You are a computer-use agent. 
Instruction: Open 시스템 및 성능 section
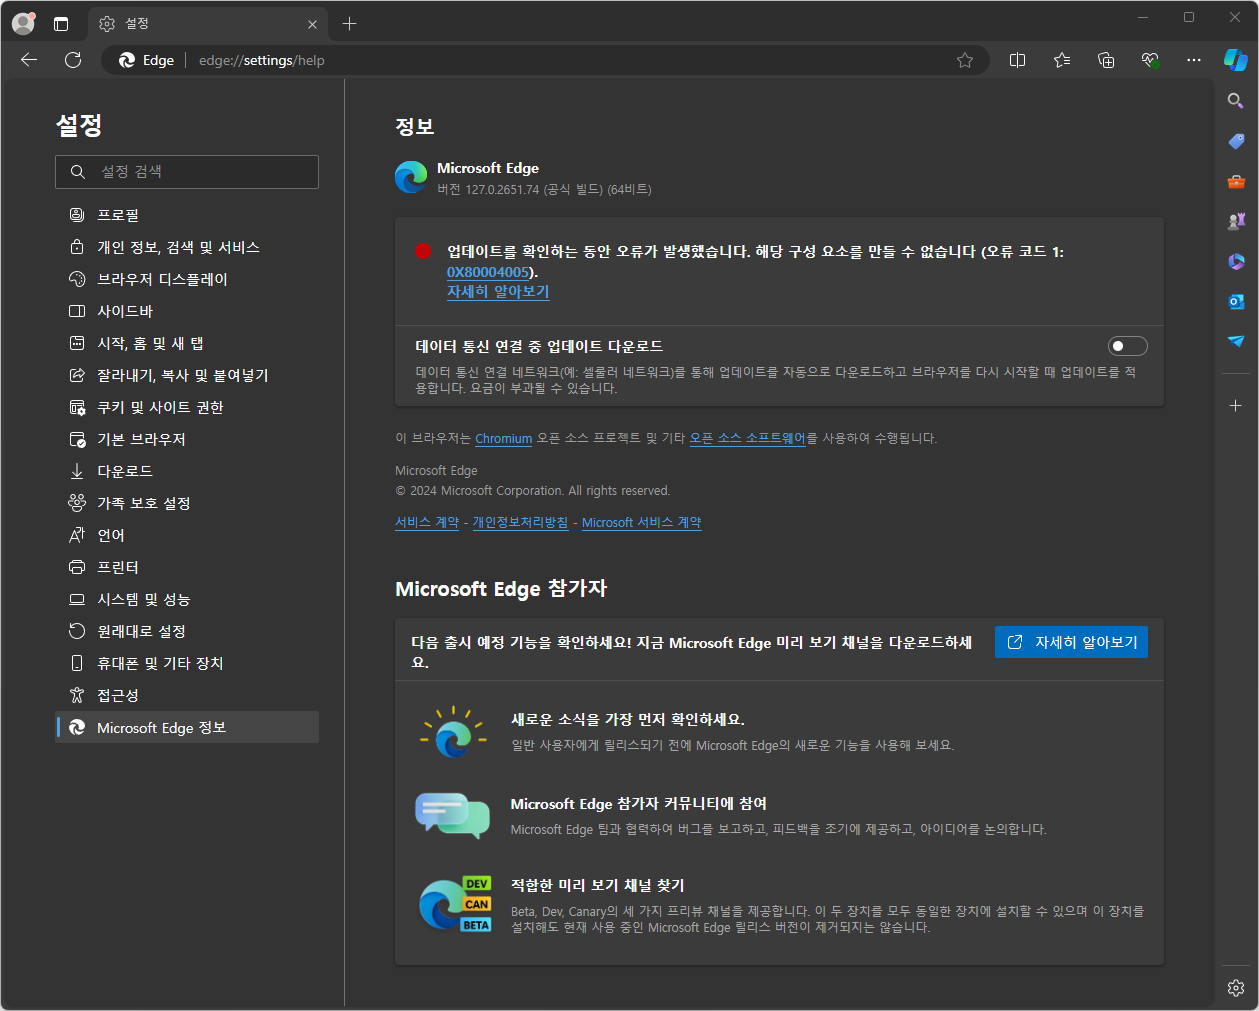[188, 599]
